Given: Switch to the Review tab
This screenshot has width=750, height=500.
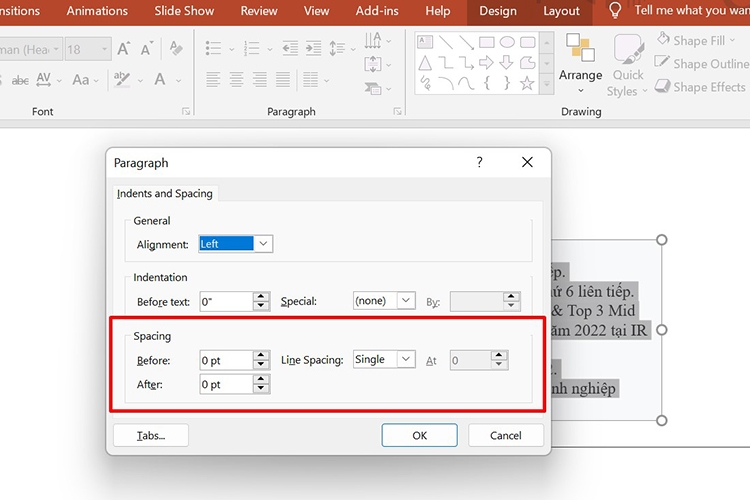Looking at the screenshot, I should pos(259,11).
